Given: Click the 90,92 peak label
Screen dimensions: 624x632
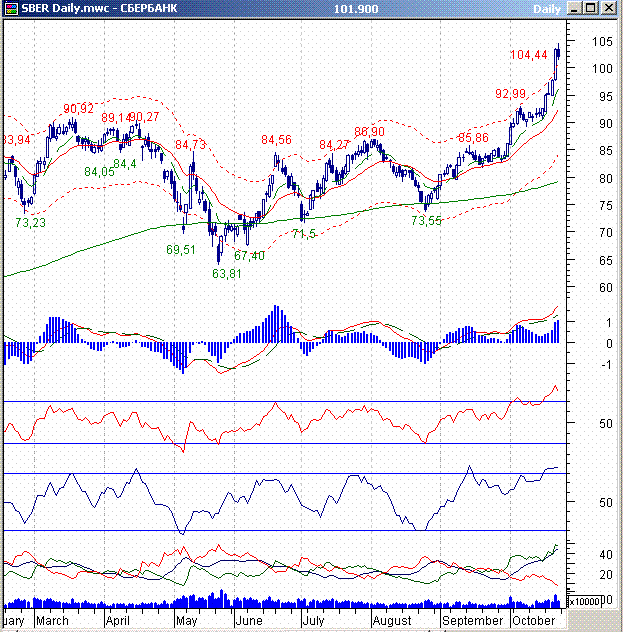Looking at the screenshot, I should pyautogui.click(x=79, y=108).
